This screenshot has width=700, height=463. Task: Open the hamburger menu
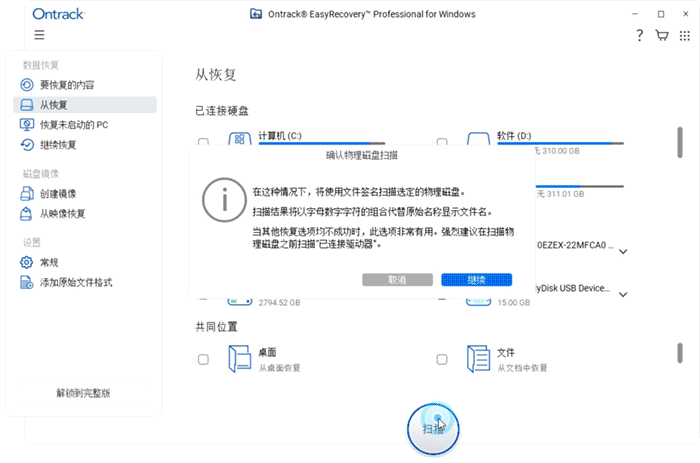(x=39, y=35)
